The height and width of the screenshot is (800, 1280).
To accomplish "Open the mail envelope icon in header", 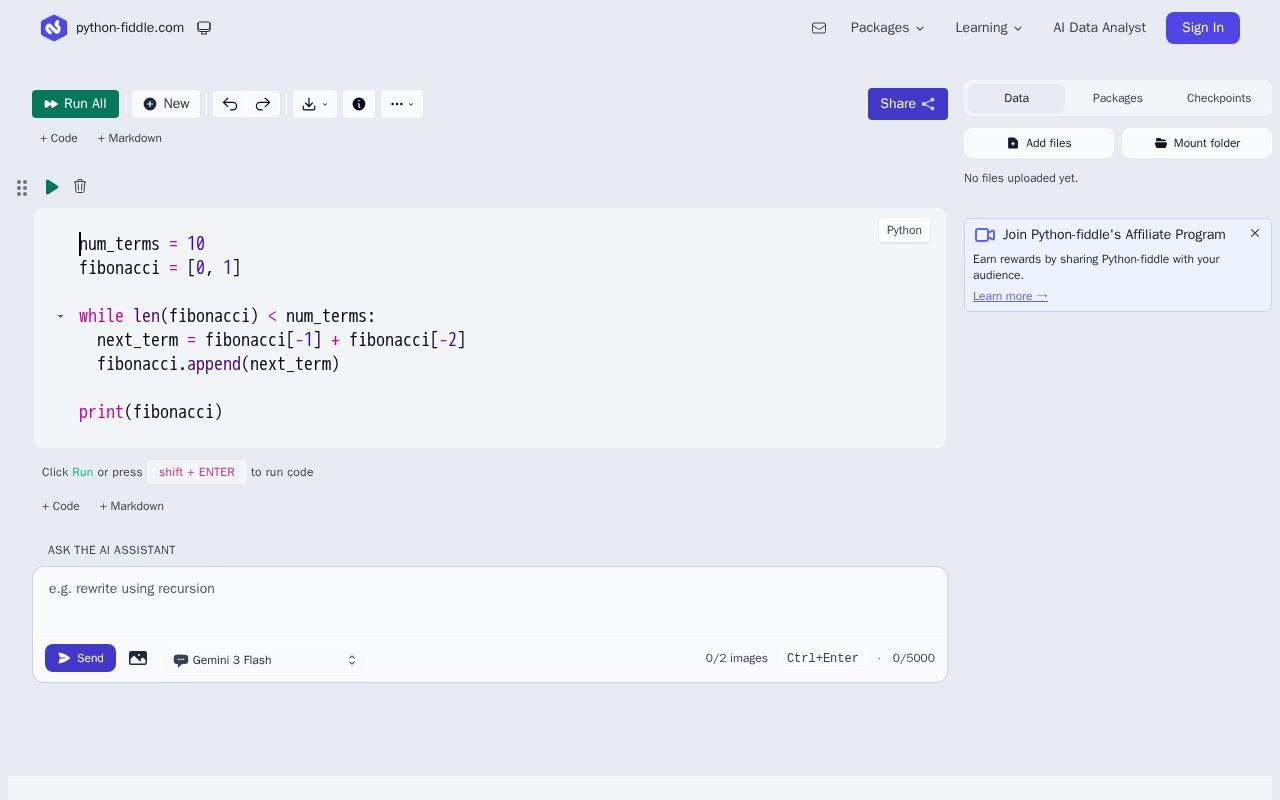I will 819,28.
